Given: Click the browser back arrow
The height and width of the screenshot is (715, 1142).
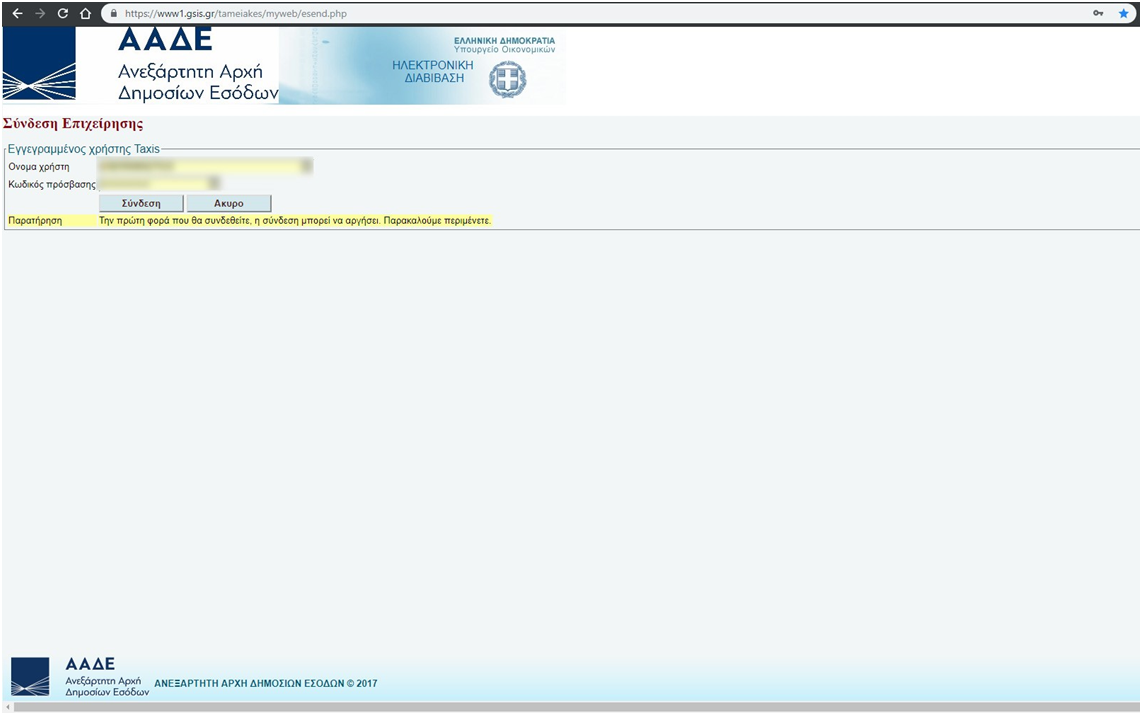Looking at the screenshot, I should (x=17, y=14).
